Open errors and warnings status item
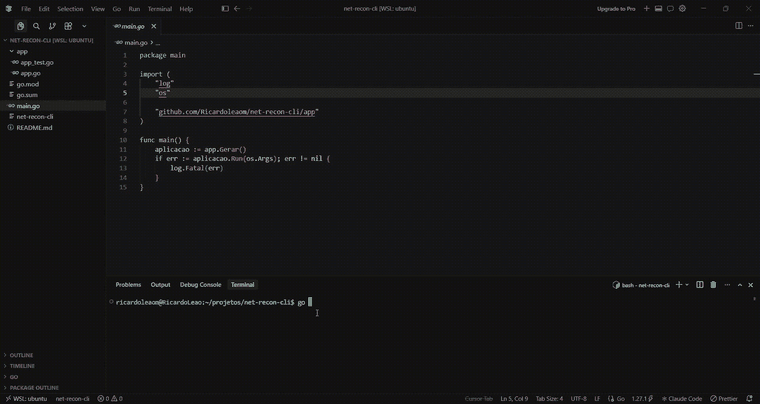760x404 pixels. [x=110, y=399]
